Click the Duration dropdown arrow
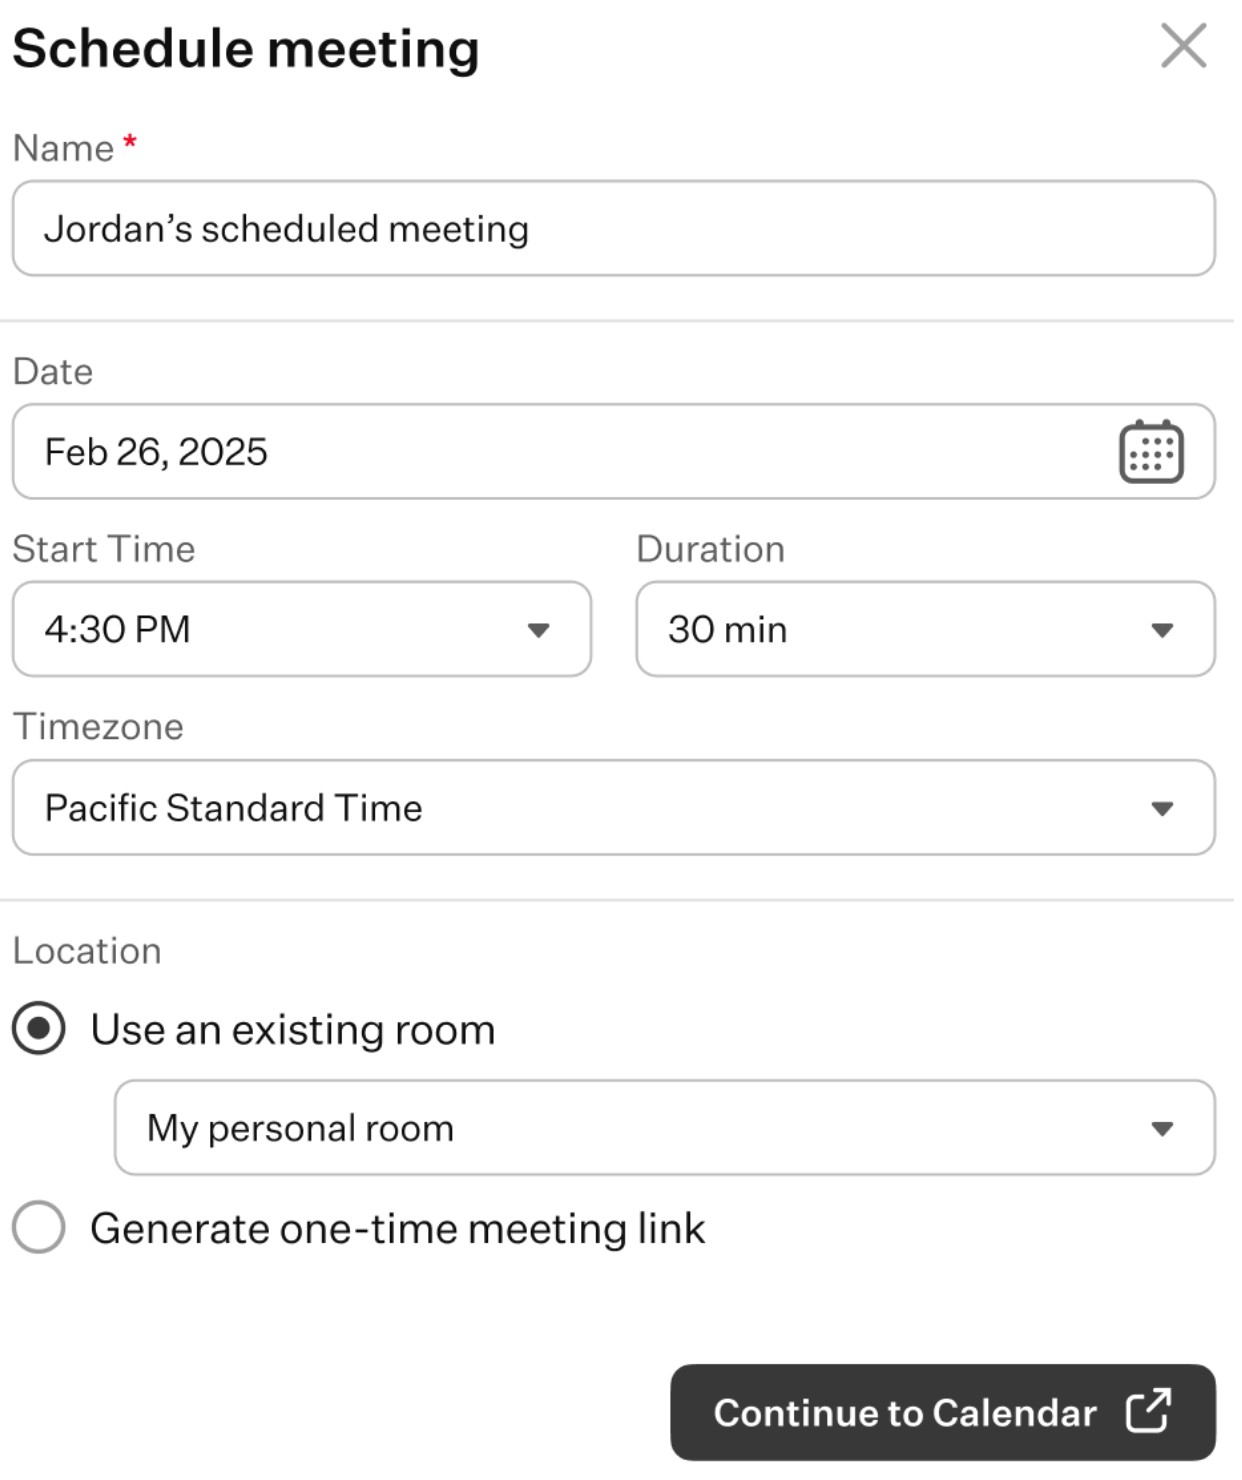Viewport: 1242px width, 1480px height. (1162, 630)
